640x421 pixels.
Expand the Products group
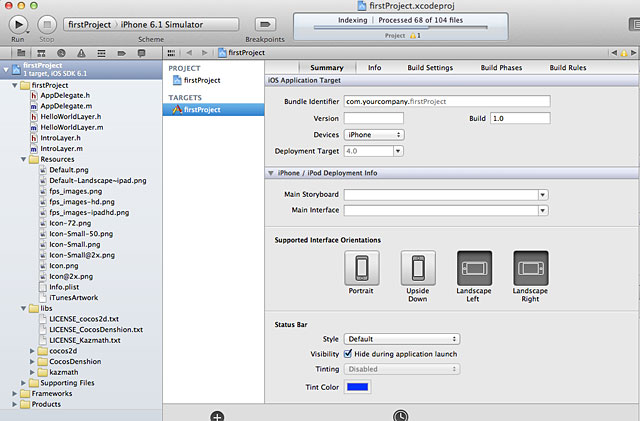click(x=15, y=404)
